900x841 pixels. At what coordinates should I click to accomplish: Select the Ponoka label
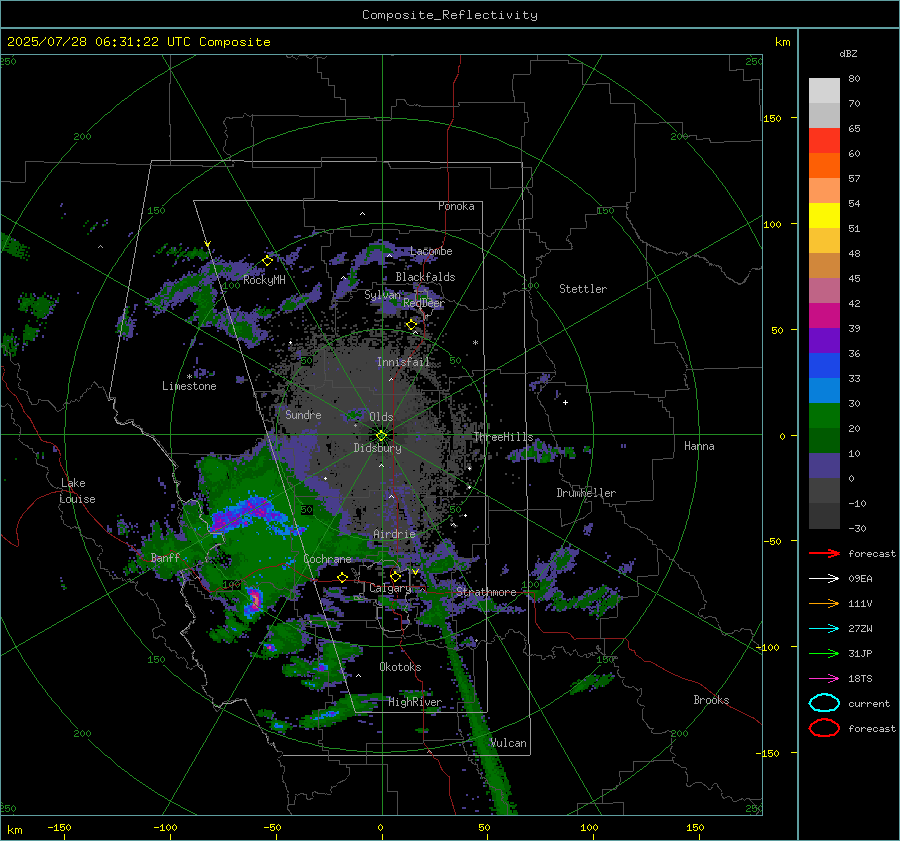click(456, 206)
